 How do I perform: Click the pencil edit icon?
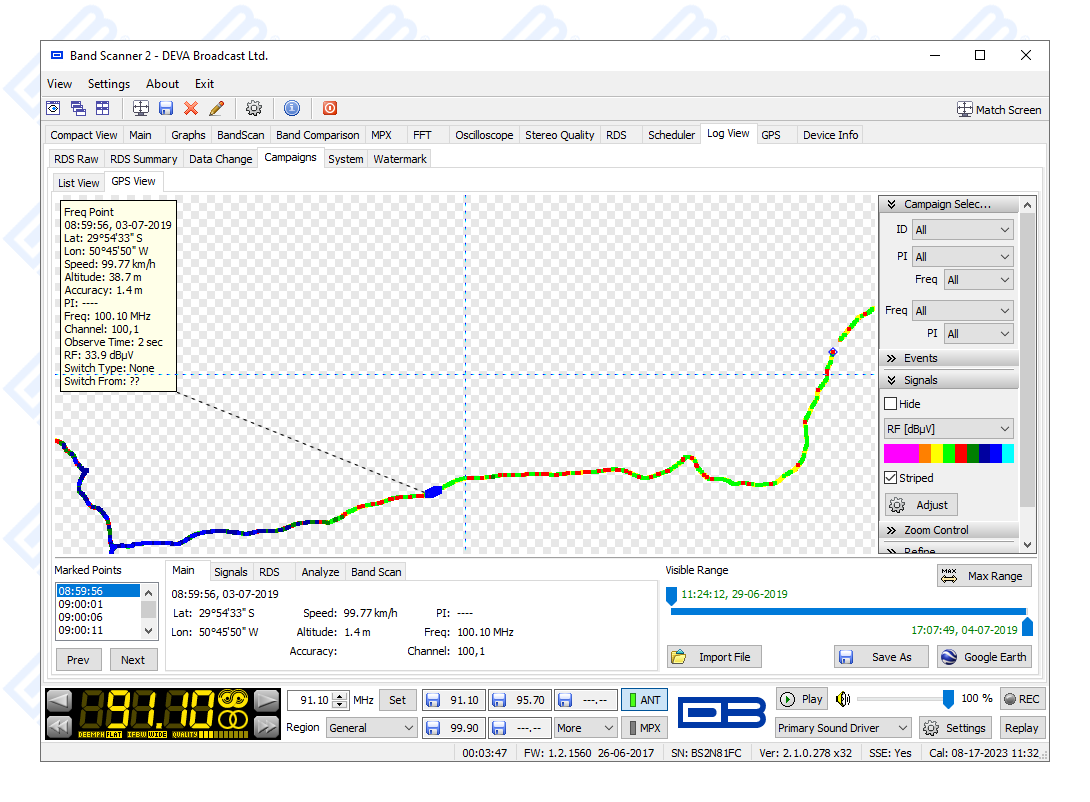click(216, 108)
